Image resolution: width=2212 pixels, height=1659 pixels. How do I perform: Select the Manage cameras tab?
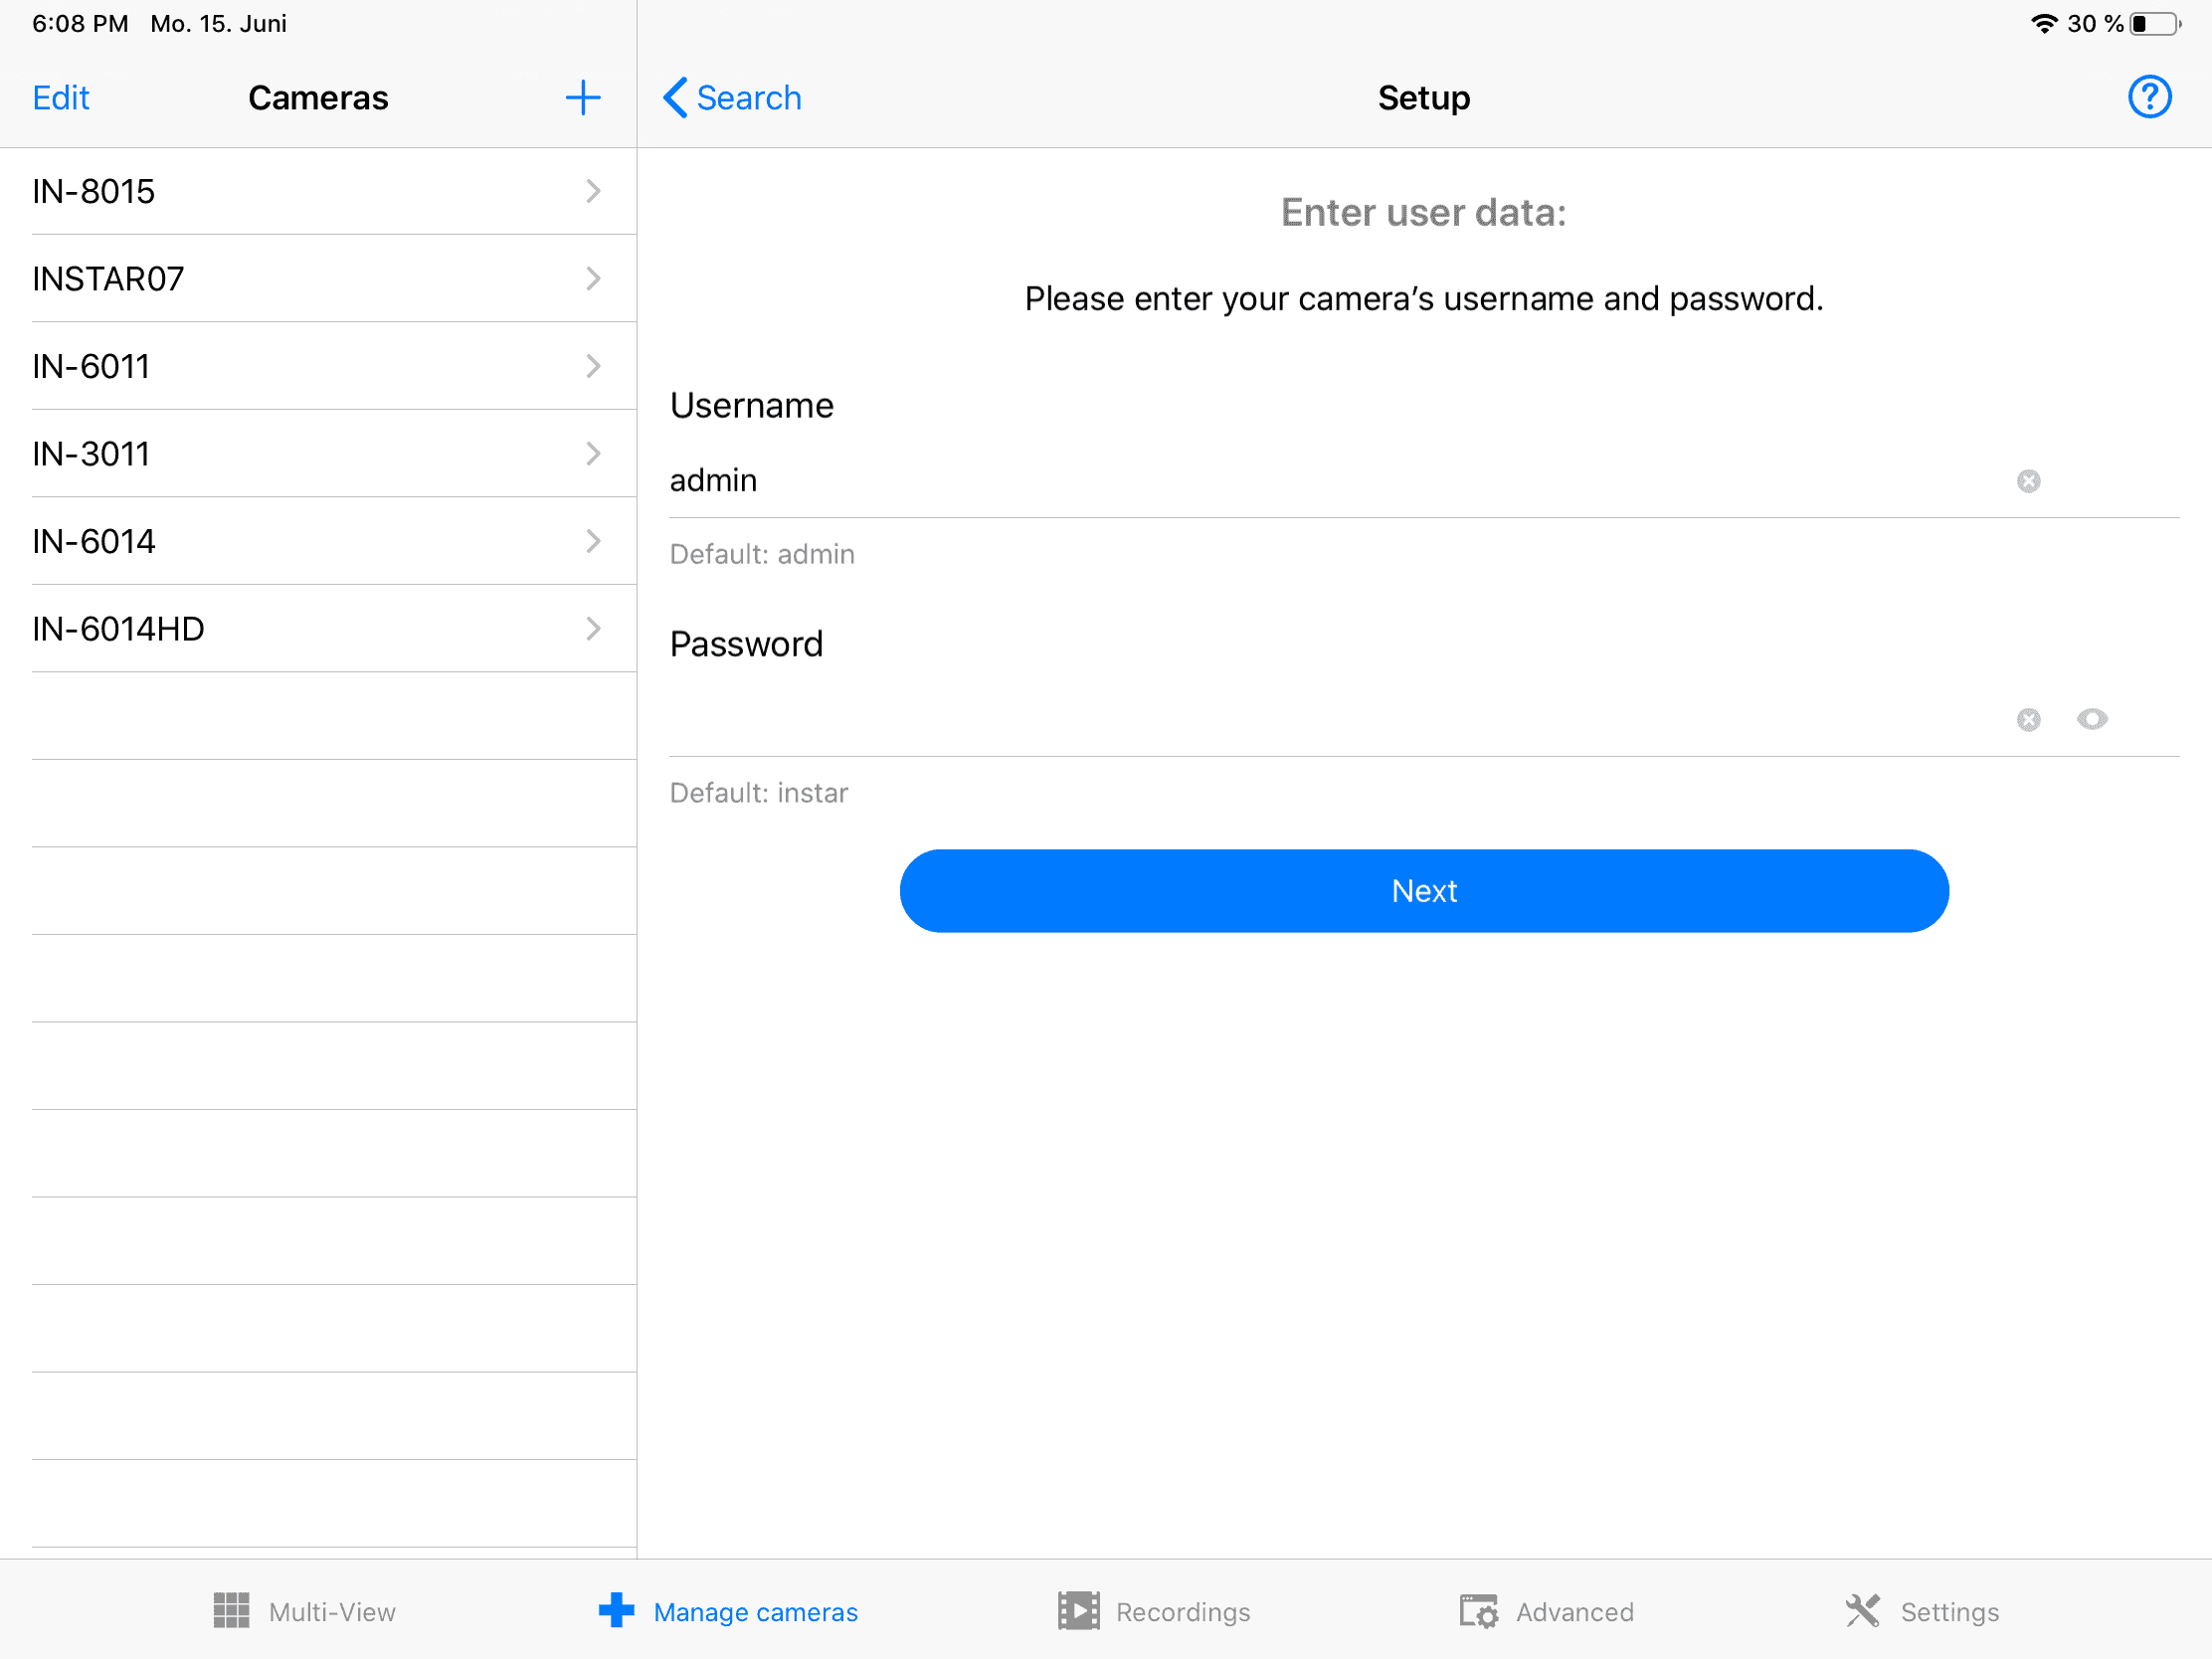(x=728, y=1611)
